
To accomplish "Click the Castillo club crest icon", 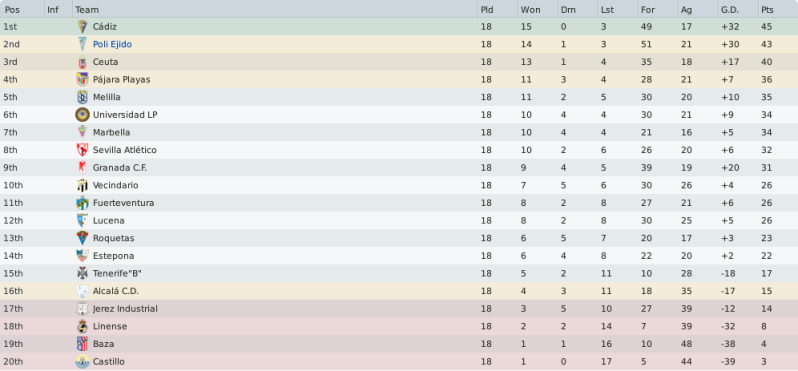I will tap(82, 362).
